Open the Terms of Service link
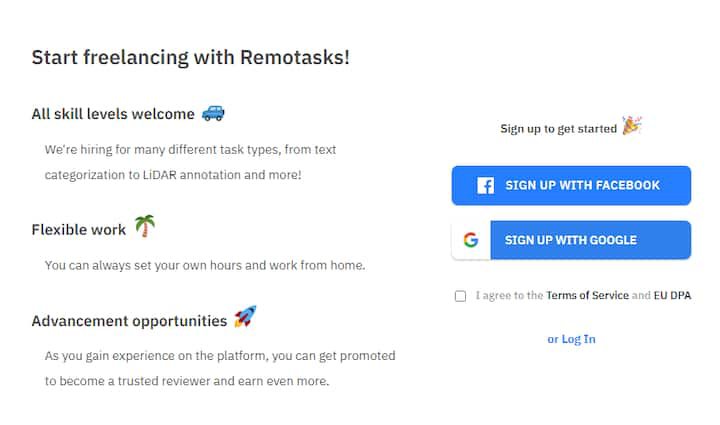 tap(587, 296)
